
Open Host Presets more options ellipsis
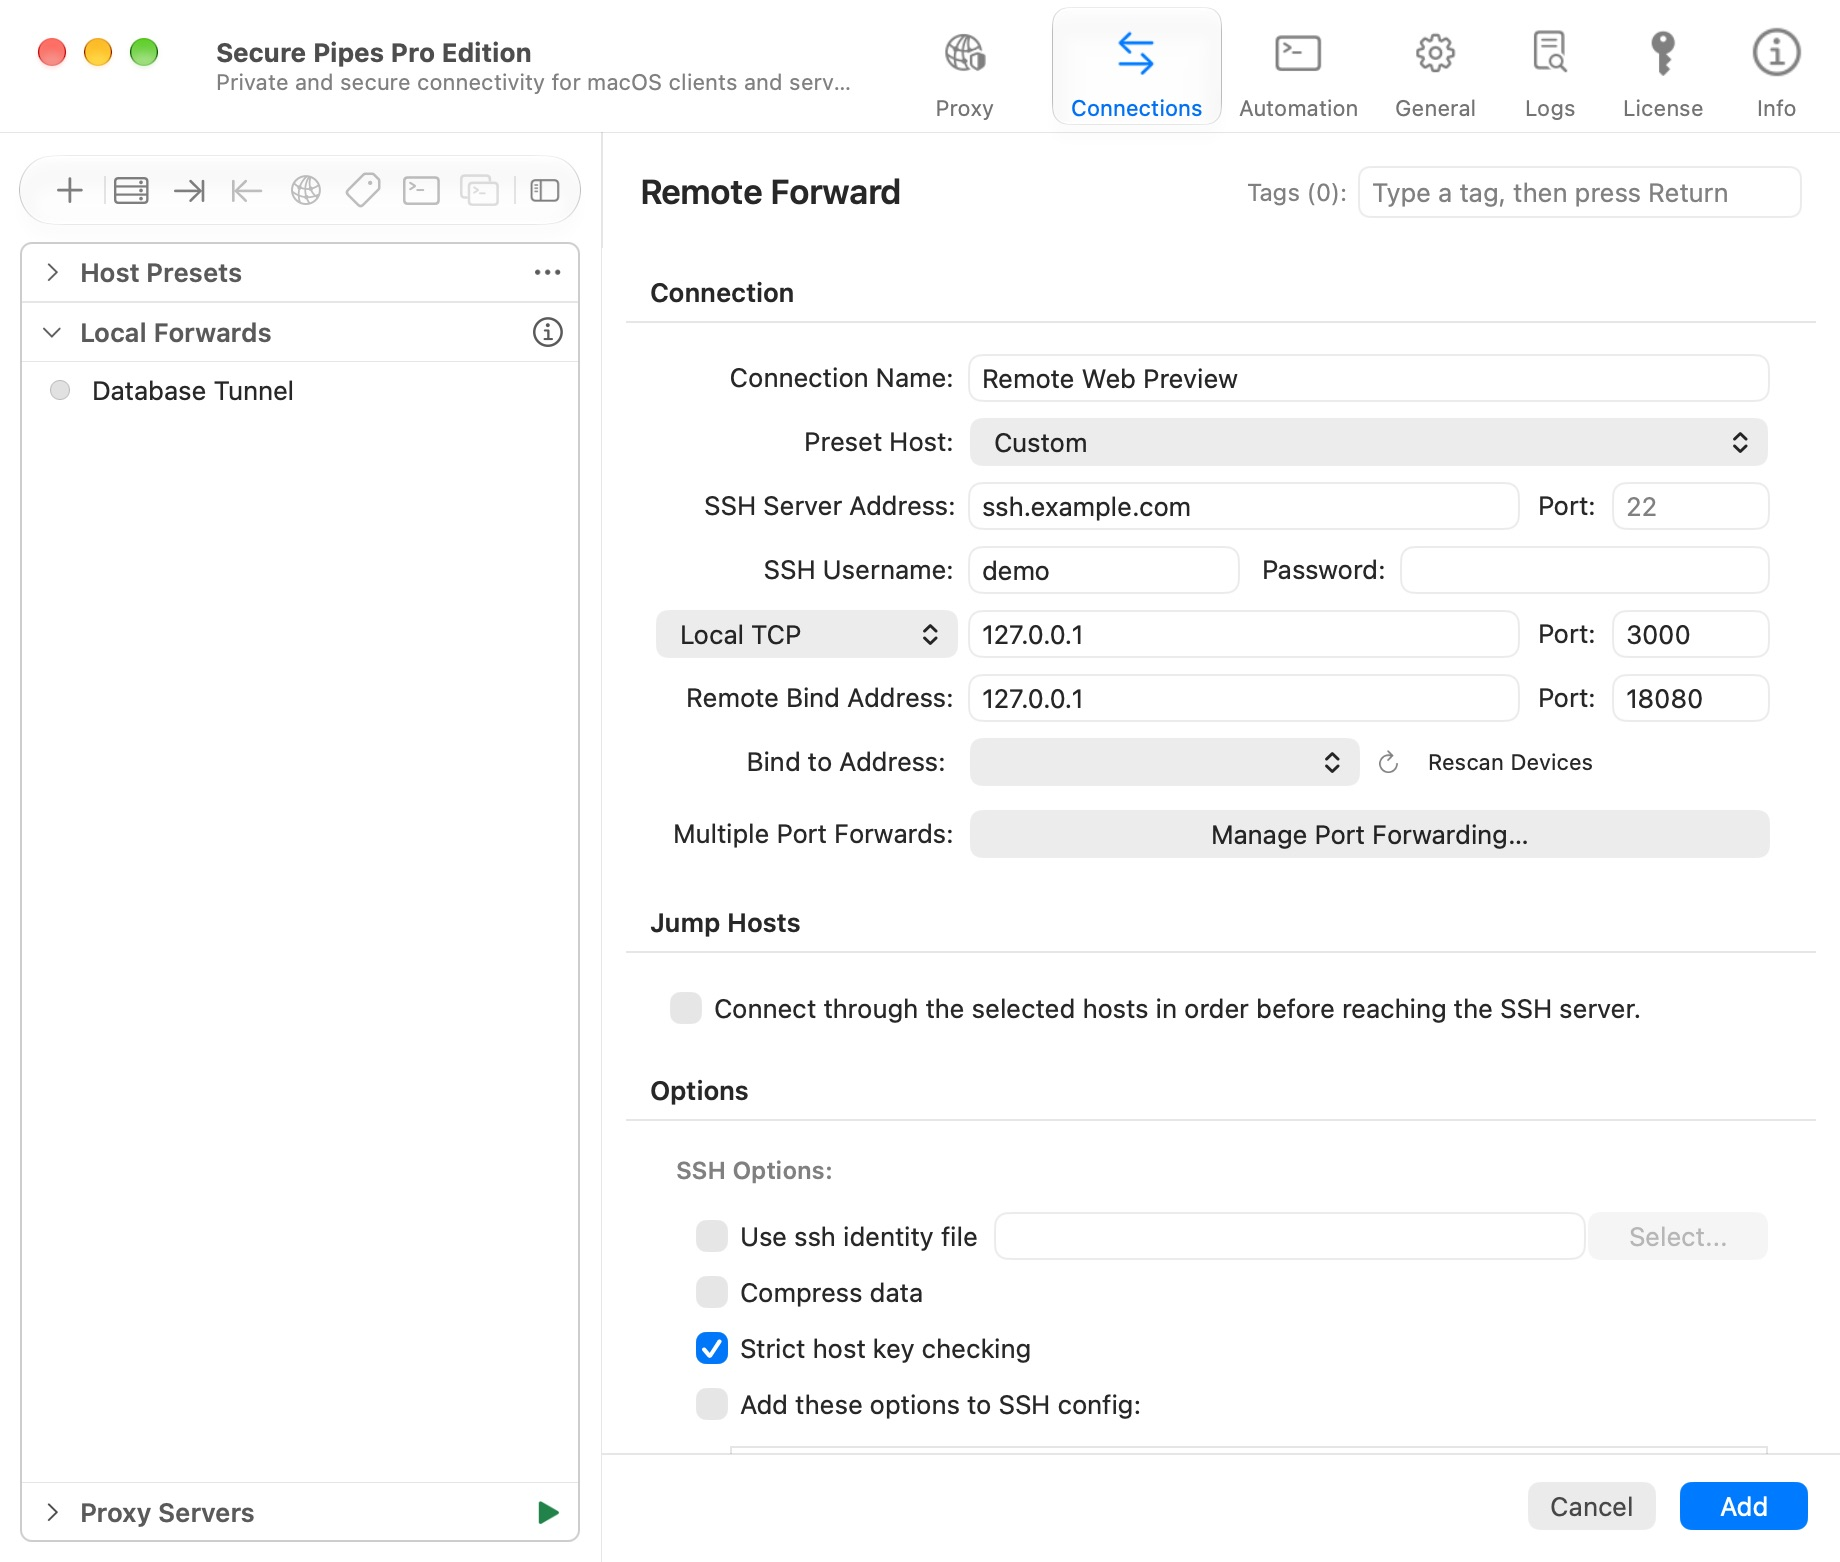547,272
